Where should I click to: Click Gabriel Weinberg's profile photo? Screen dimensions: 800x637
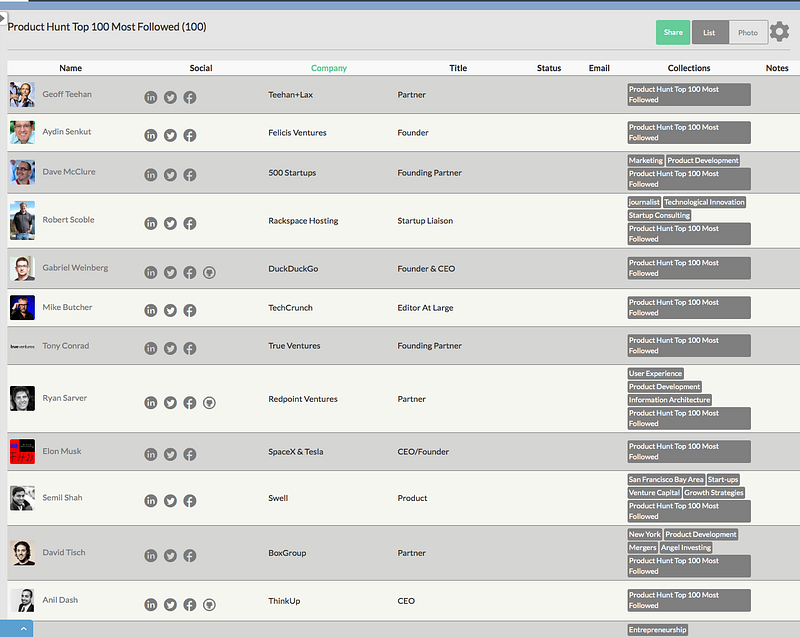click(22, 268)
